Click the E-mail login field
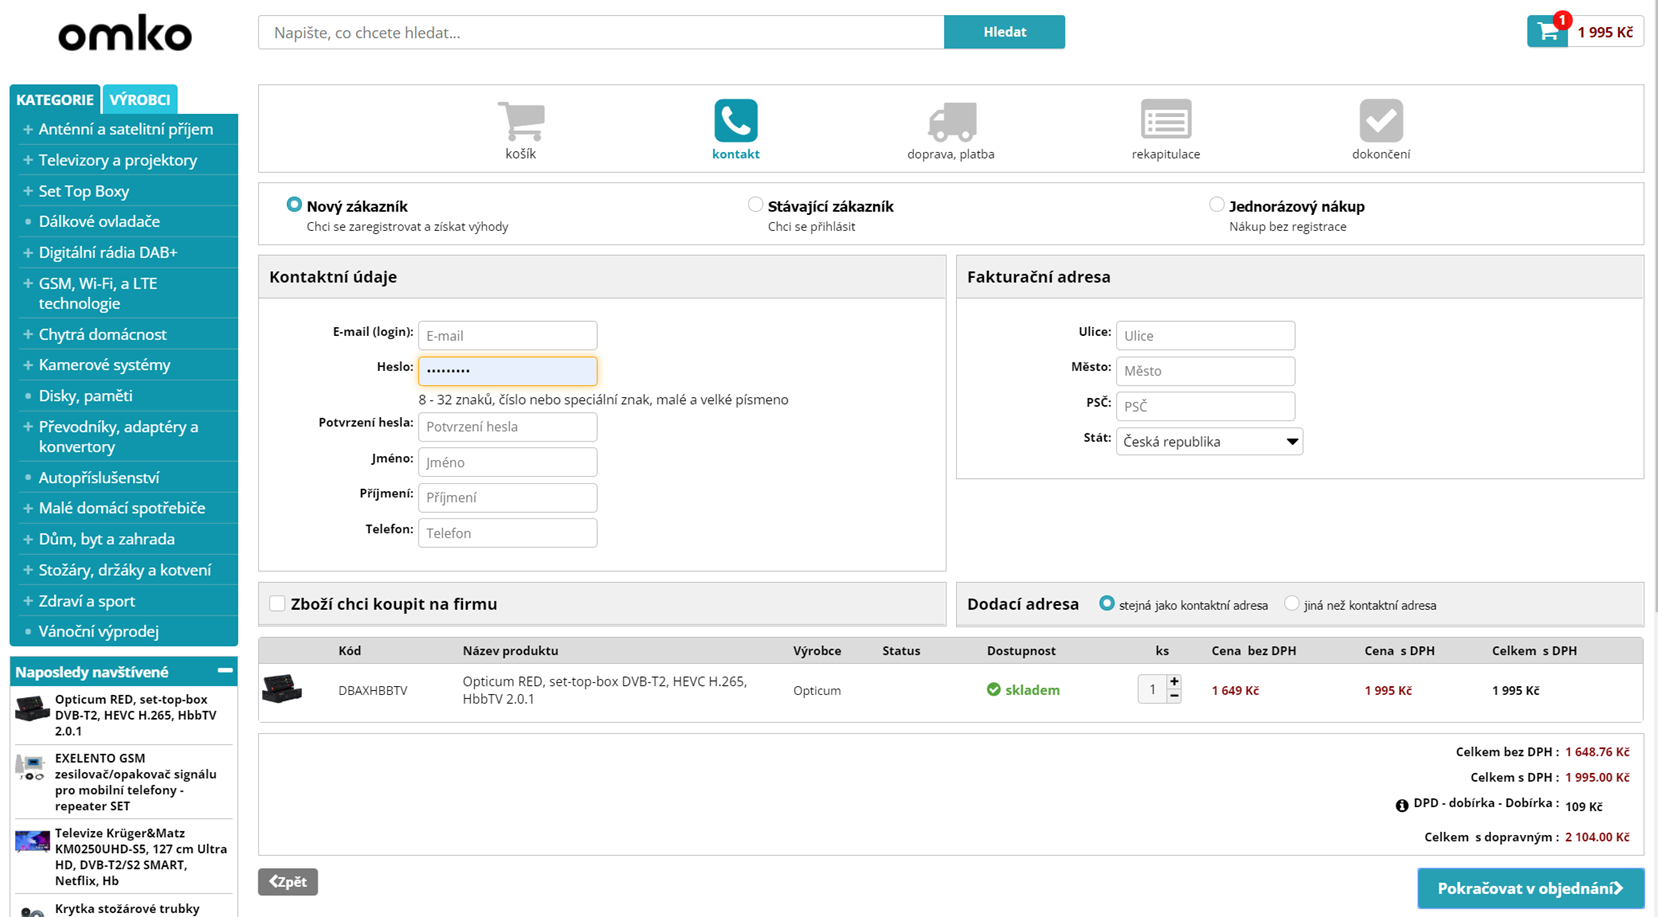The width and height of the screenshot is (1658, 917). [x=508, y=335]
